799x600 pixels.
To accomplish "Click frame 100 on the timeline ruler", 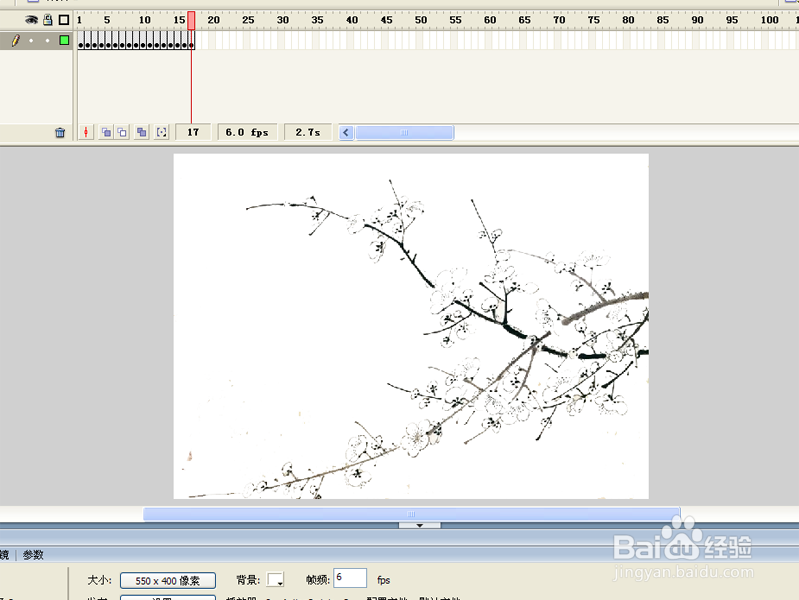I will click(x=769, y=20).
